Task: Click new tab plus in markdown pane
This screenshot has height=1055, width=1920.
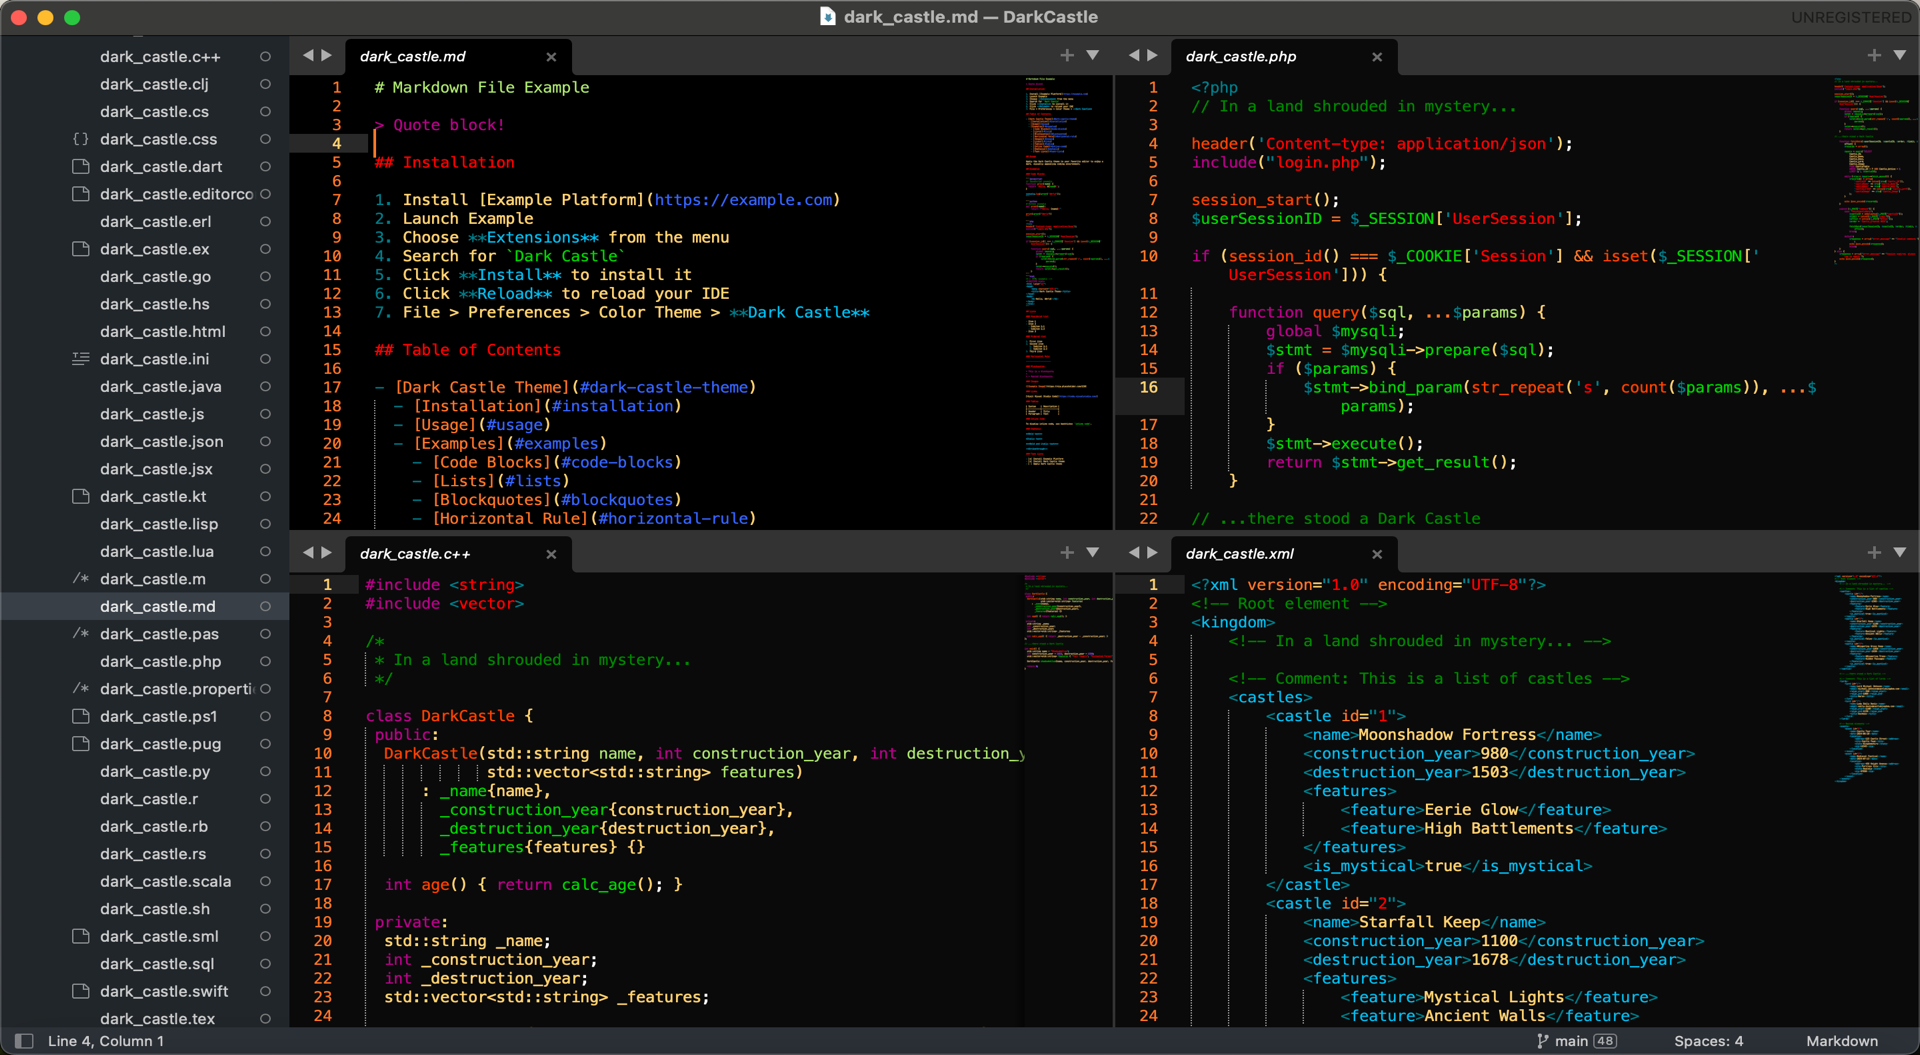Action: (x=1067, y=56)
